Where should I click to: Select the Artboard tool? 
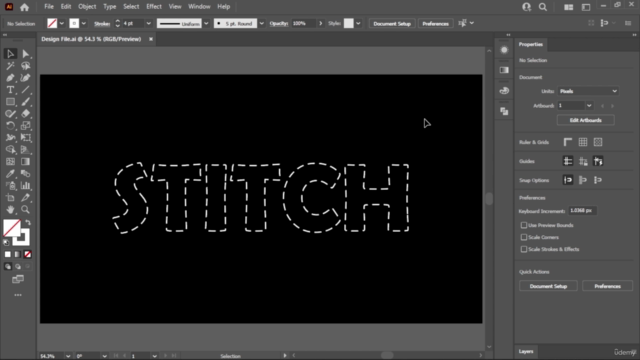(x=10, y=198)
